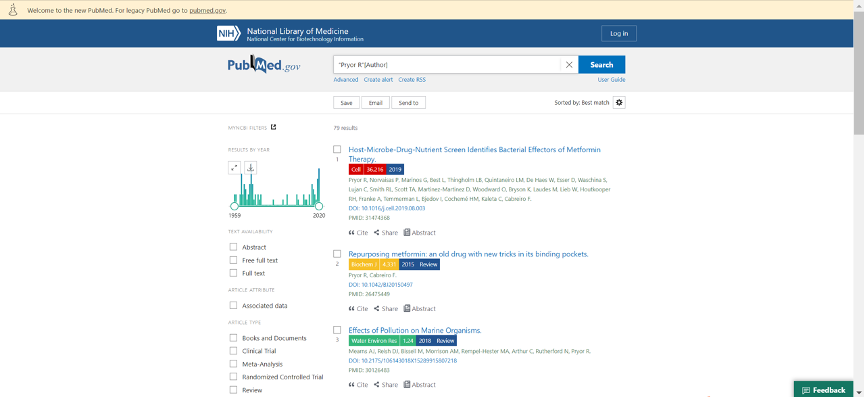
Task: Enable the Full text filter
Action: tap(234, 273)
